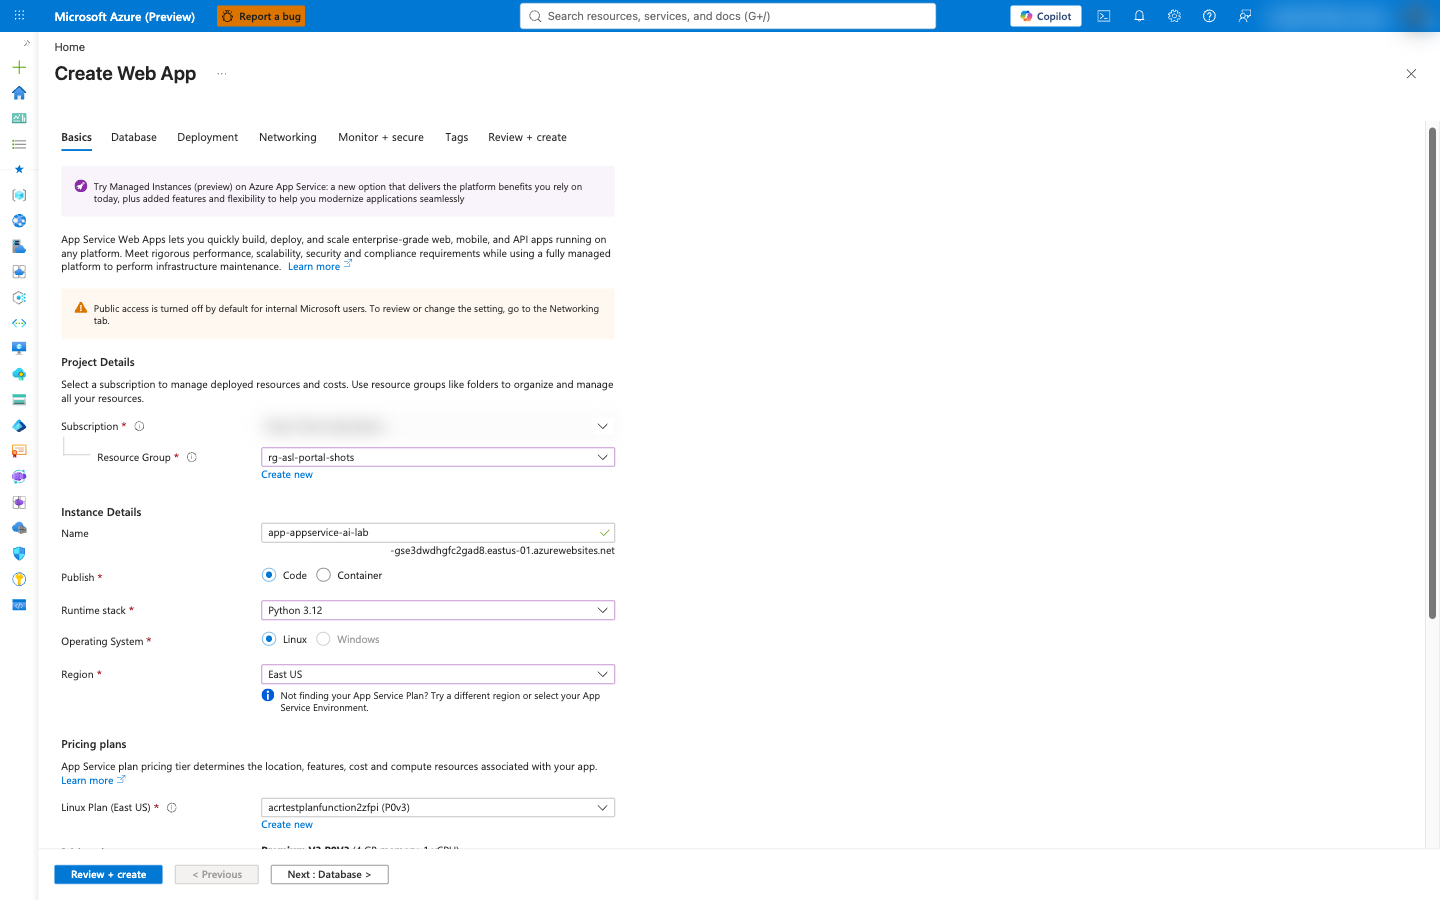Screen dimensions: 1440x900
Task: Click the blue Review + create button
Action: coord(108,874)
